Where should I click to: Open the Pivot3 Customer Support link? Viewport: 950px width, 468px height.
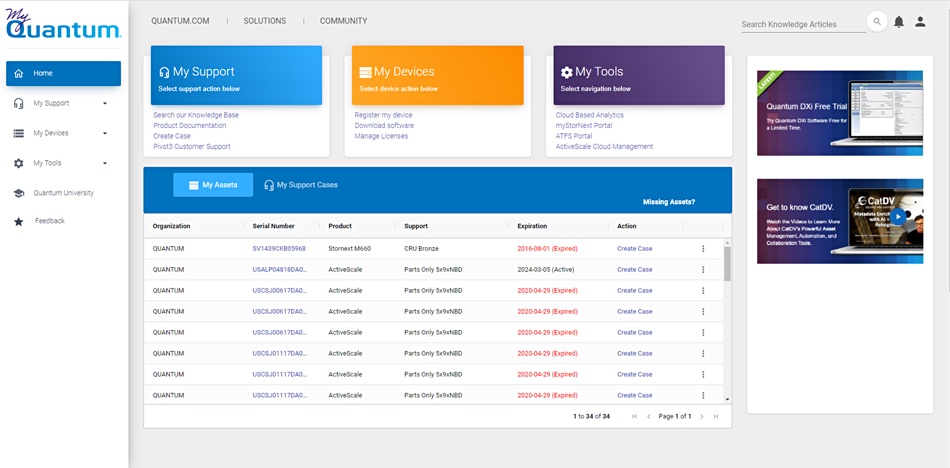tap(192, 147)
